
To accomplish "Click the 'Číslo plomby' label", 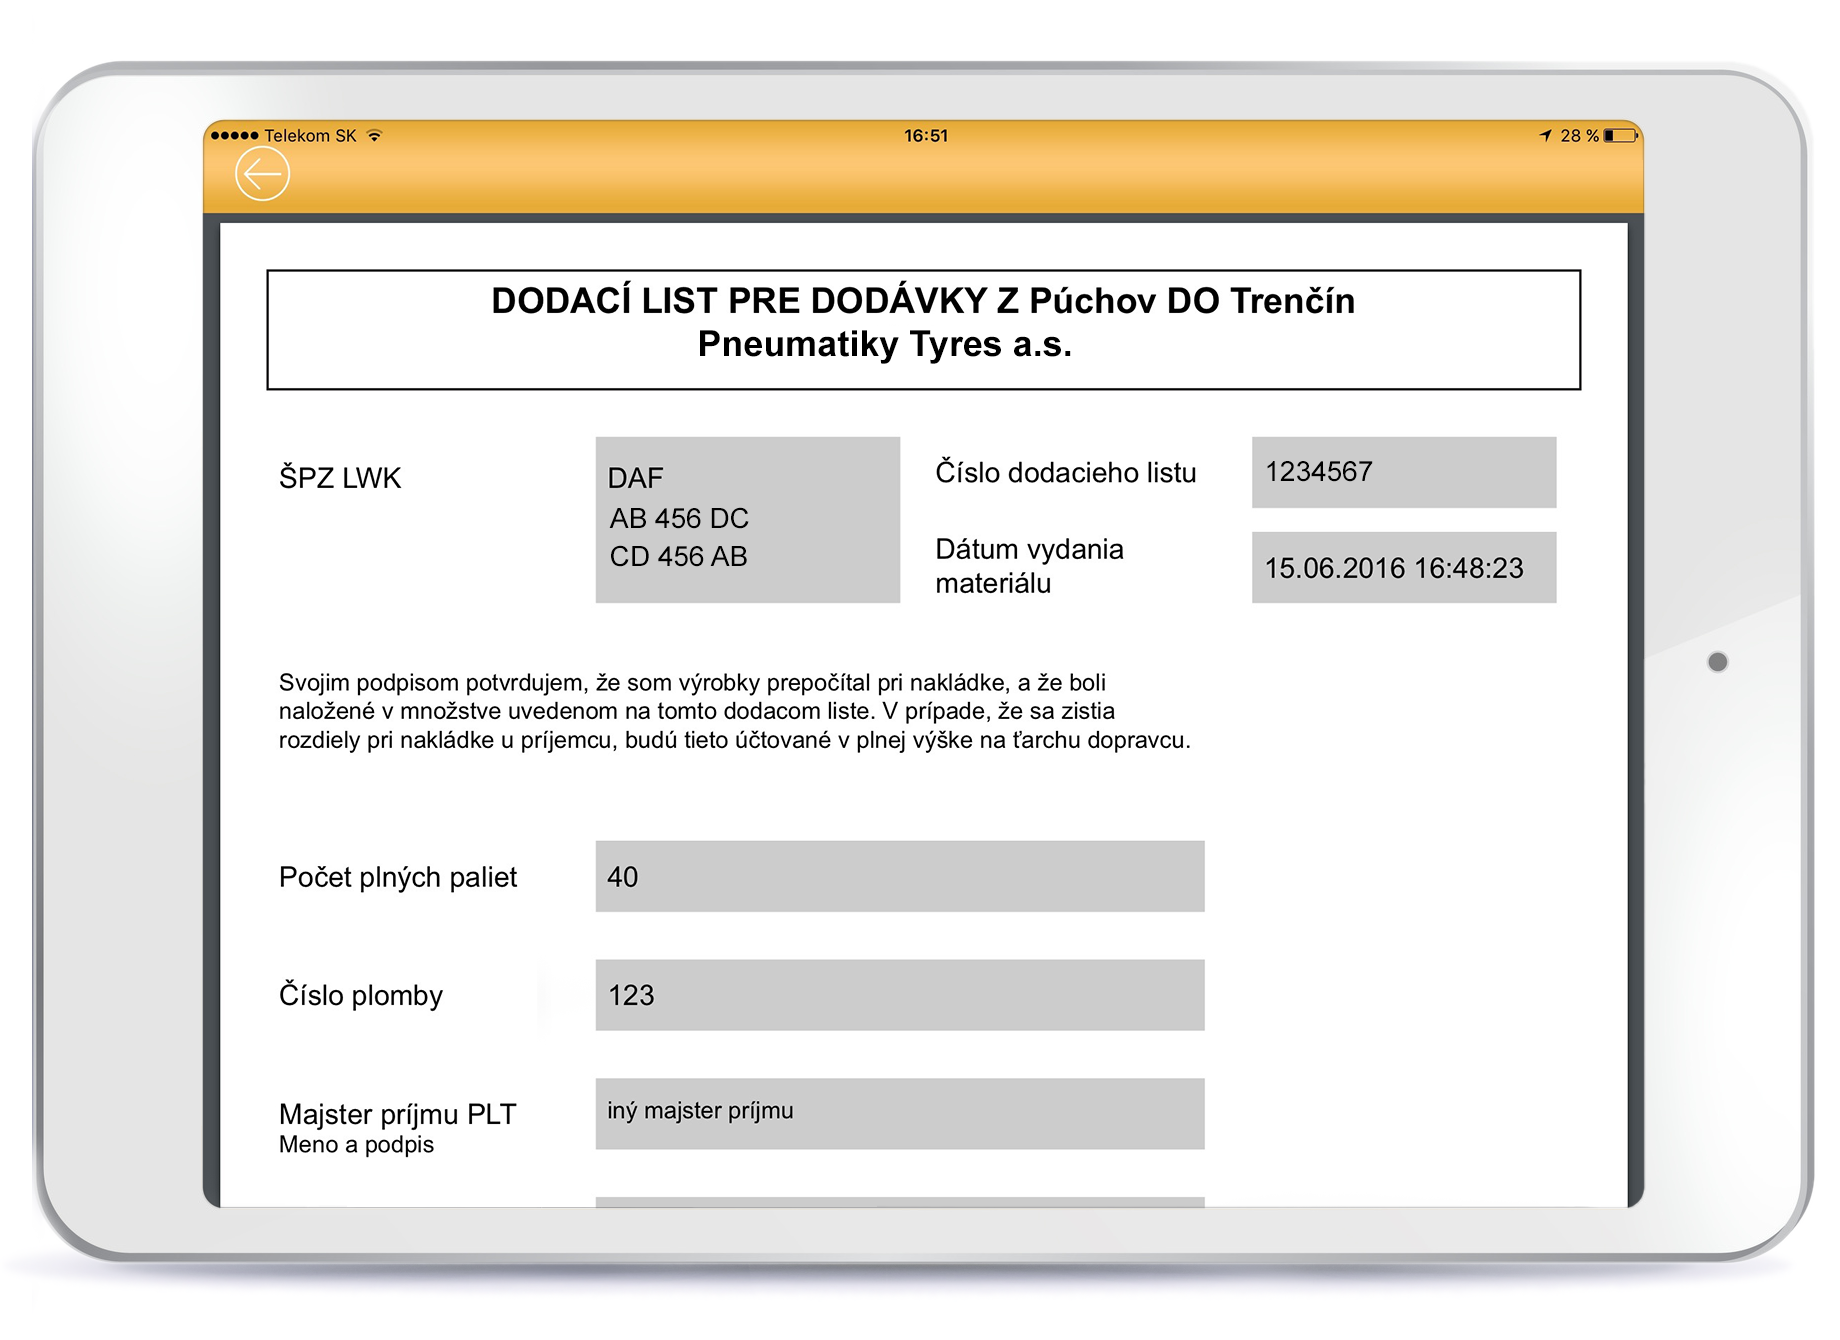I will (x=361, y=995).
